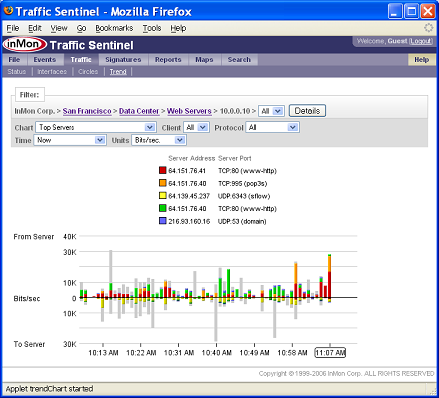Click the 64.151.76.41 server address text
Screen dimensions: 439x398
point(187,171)
